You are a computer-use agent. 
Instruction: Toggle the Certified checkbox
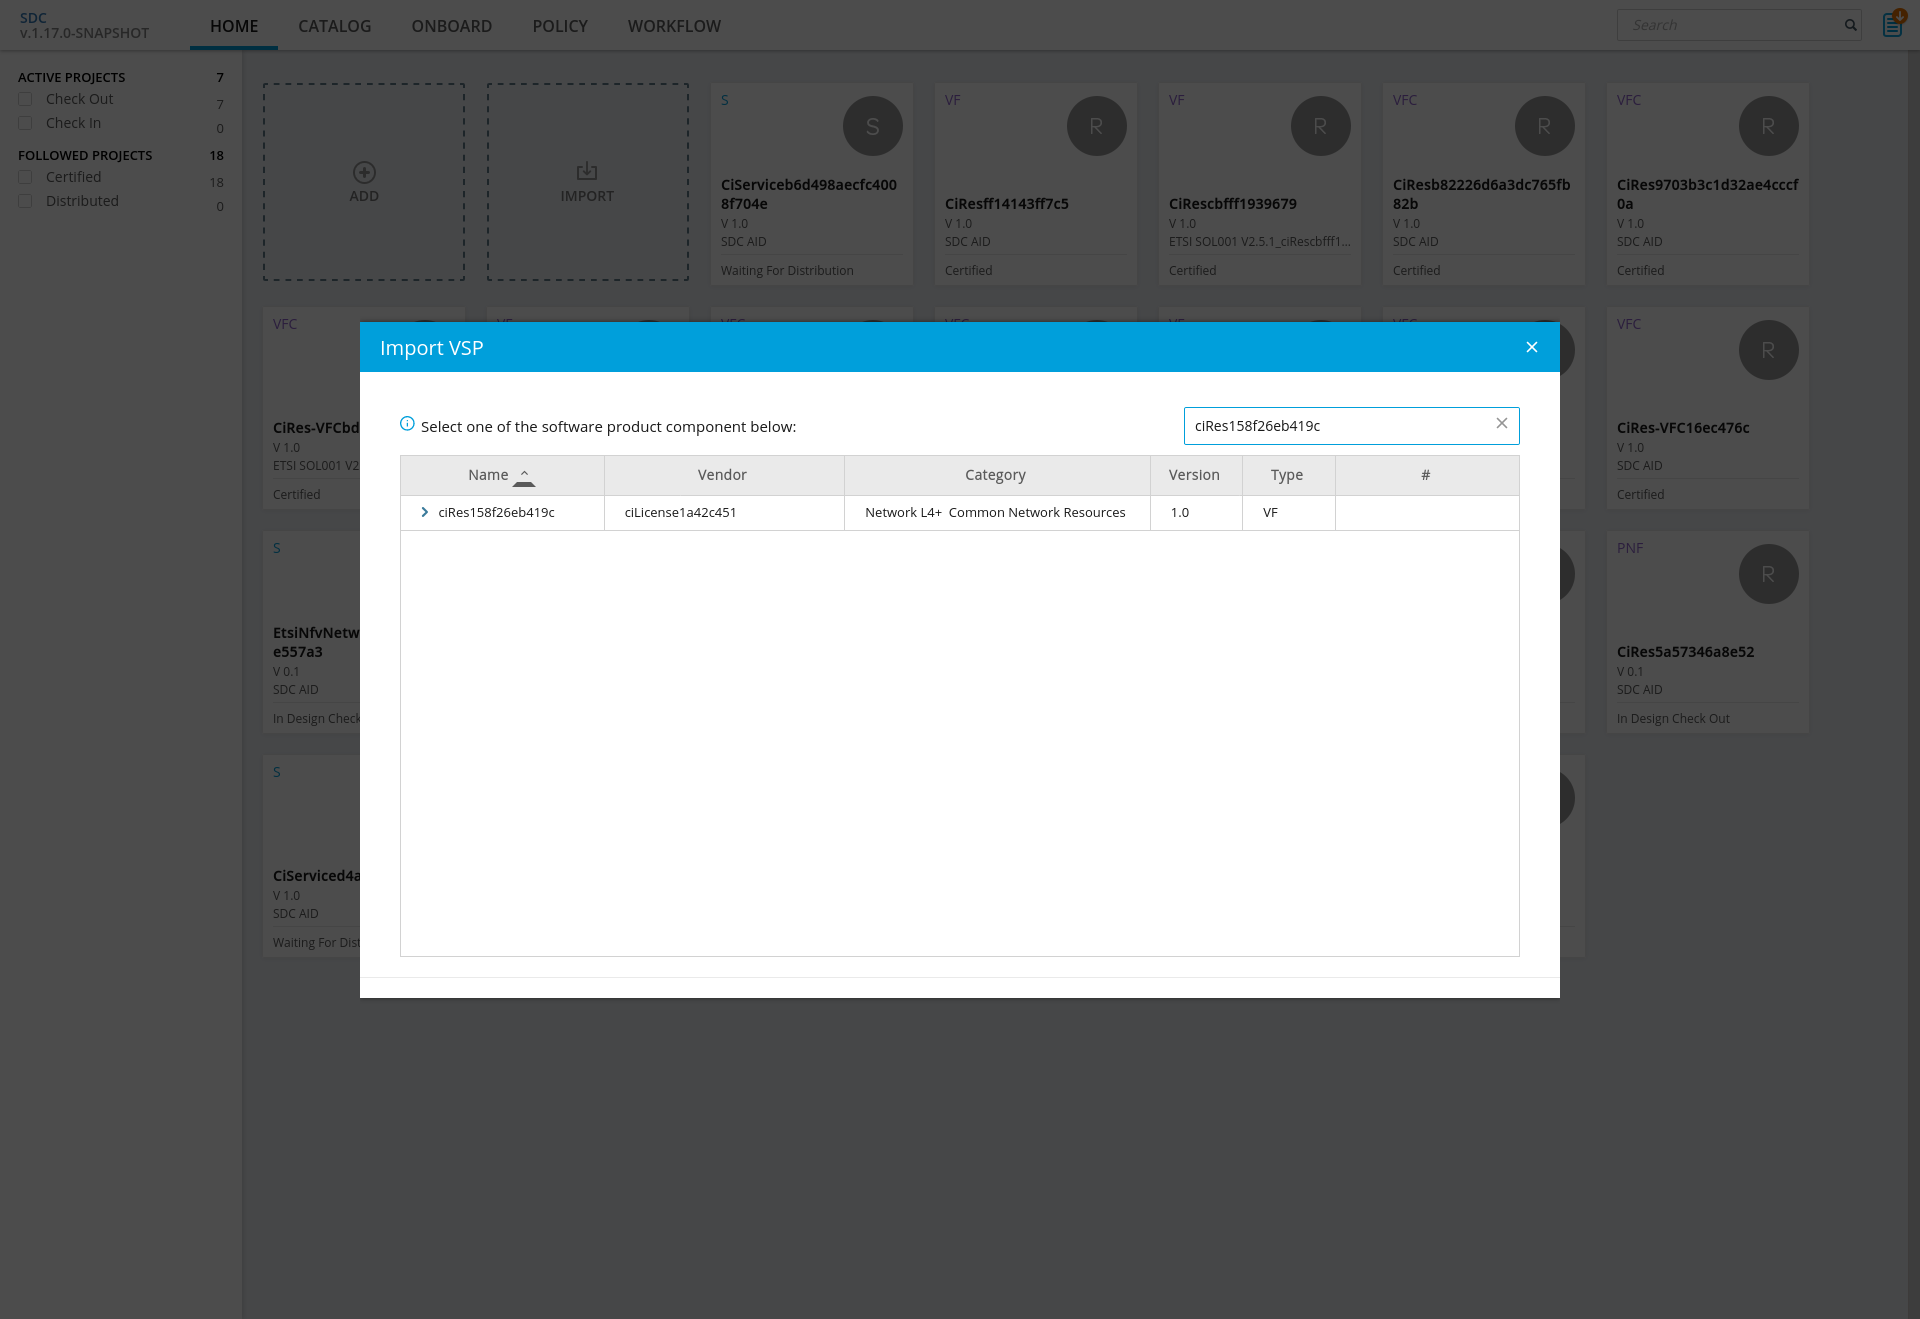[x=25, y=177]
